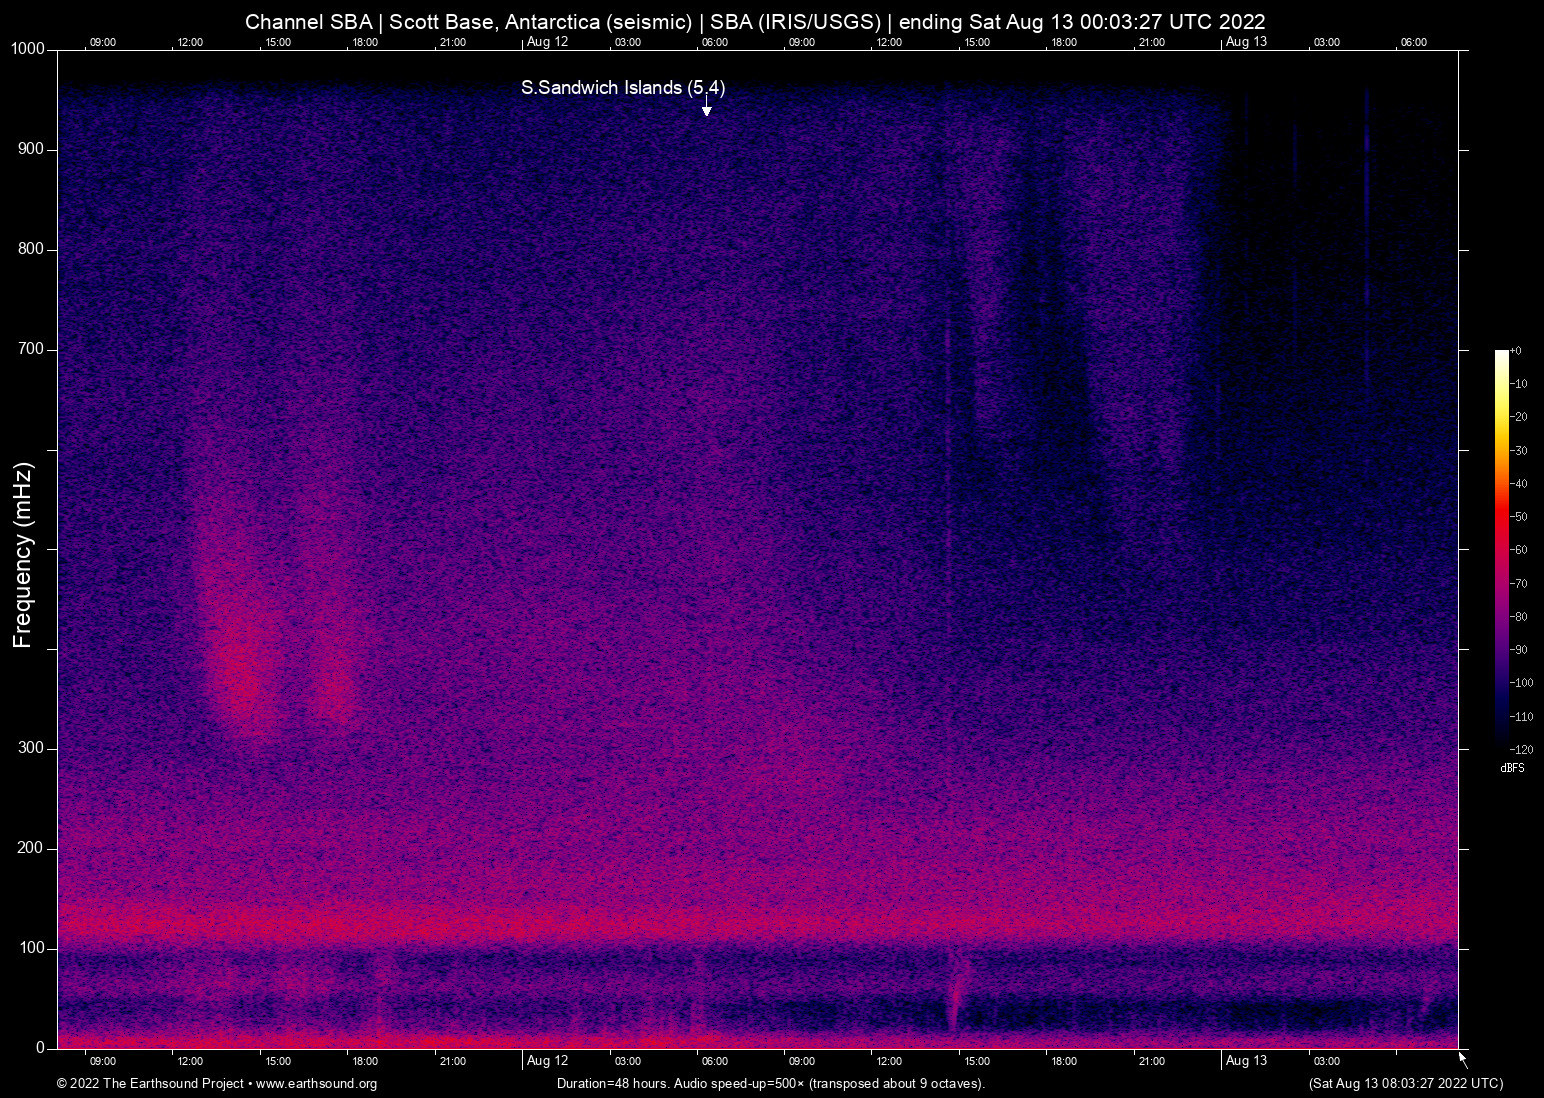This screenshot has height=1098, width=1544.
Task: Click the Aug 13 label on the bottom axis
Action: click(1246, 1061)
